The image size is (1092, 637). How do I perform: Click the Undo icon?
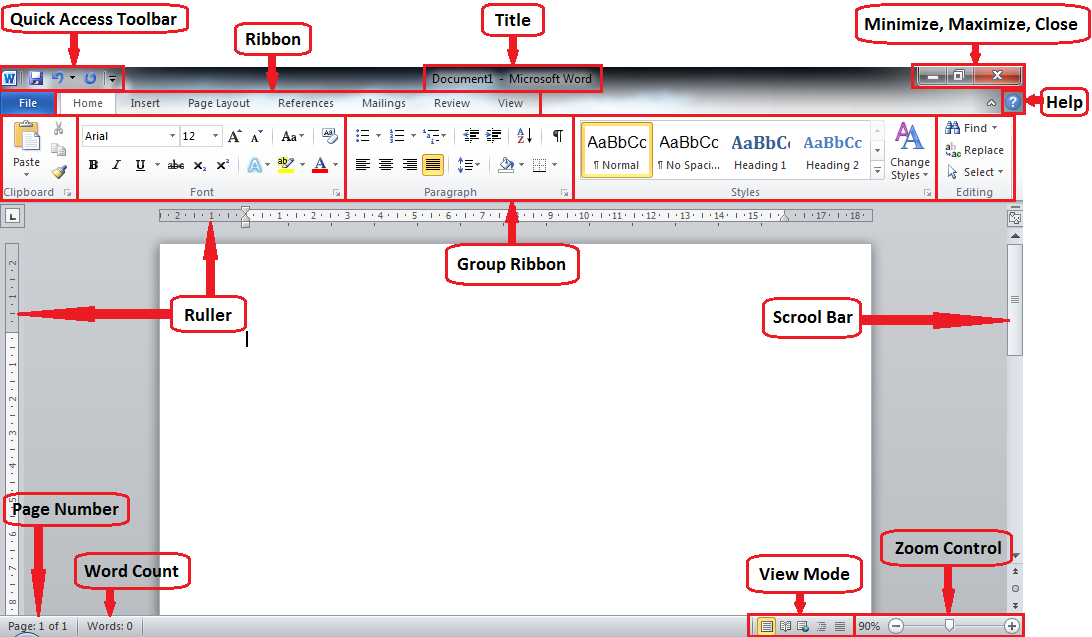[x=58, y=79]
